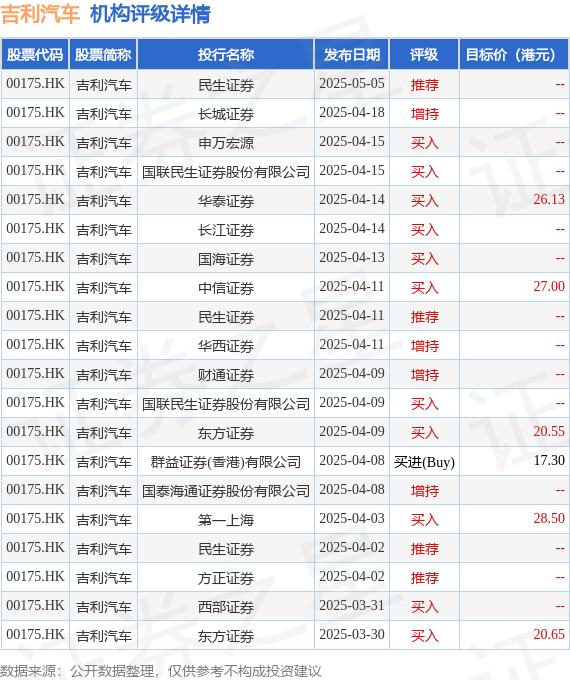Click the 目标价（港元） column header
Viewport: 570px width, 680px height.
(514, 54)
